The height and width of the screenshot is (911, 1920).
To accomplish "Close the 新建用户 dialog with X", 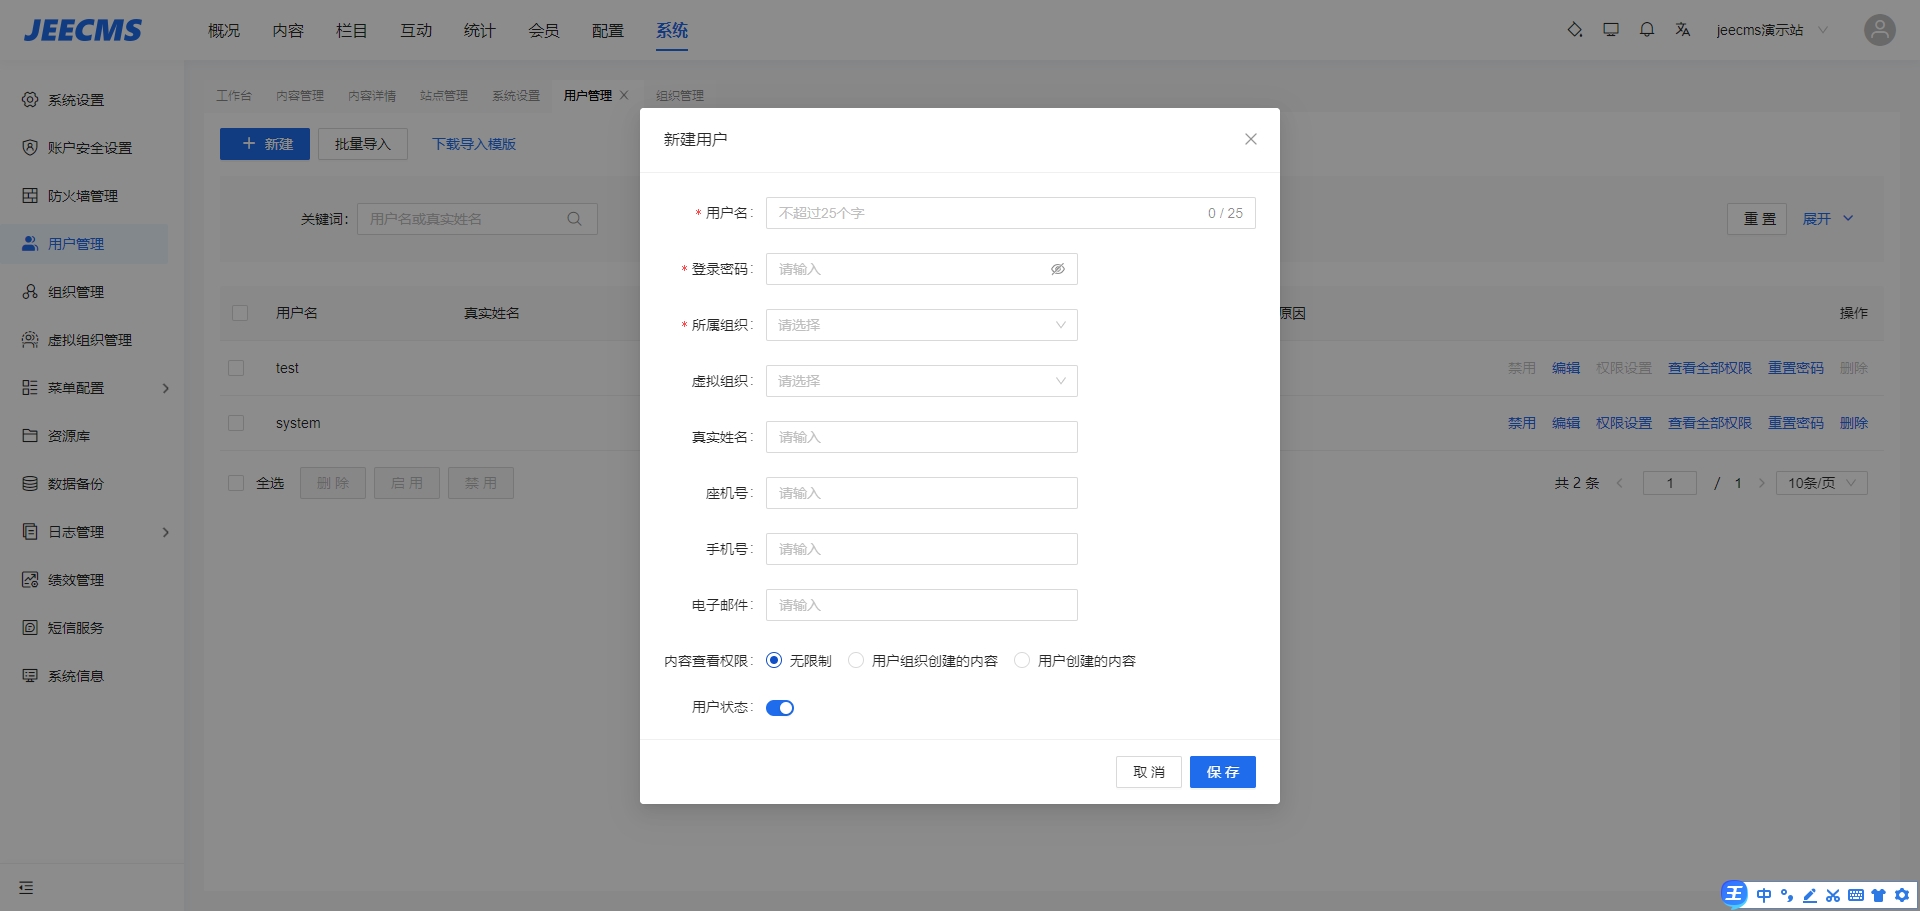I will click(1250, 139).
